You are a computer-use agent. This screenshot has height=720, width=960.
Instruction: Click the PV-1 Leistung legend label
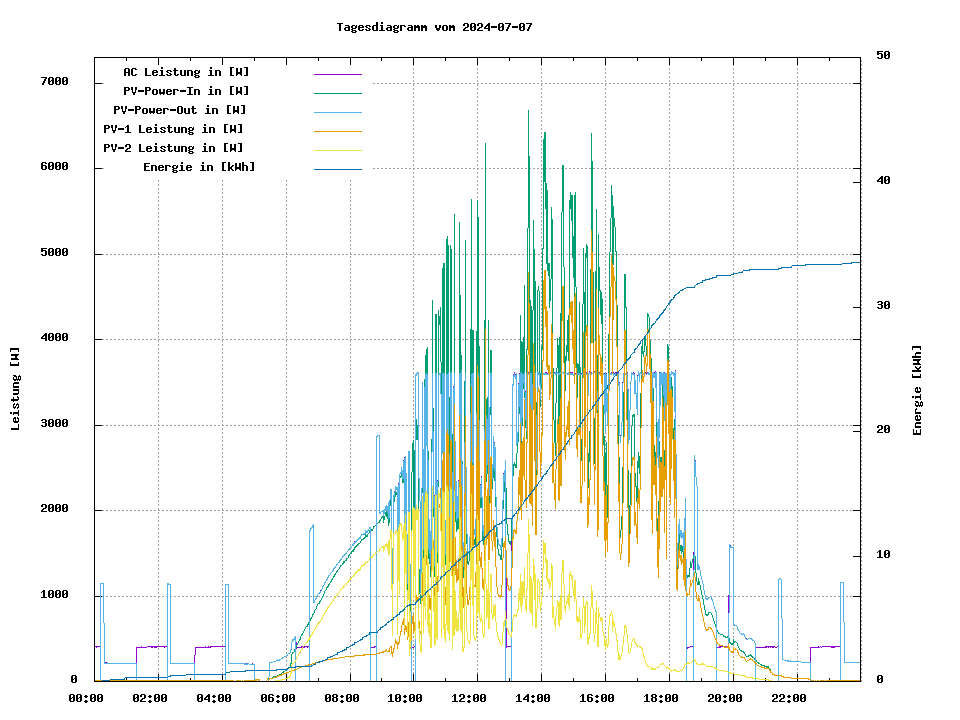point(173,129)
